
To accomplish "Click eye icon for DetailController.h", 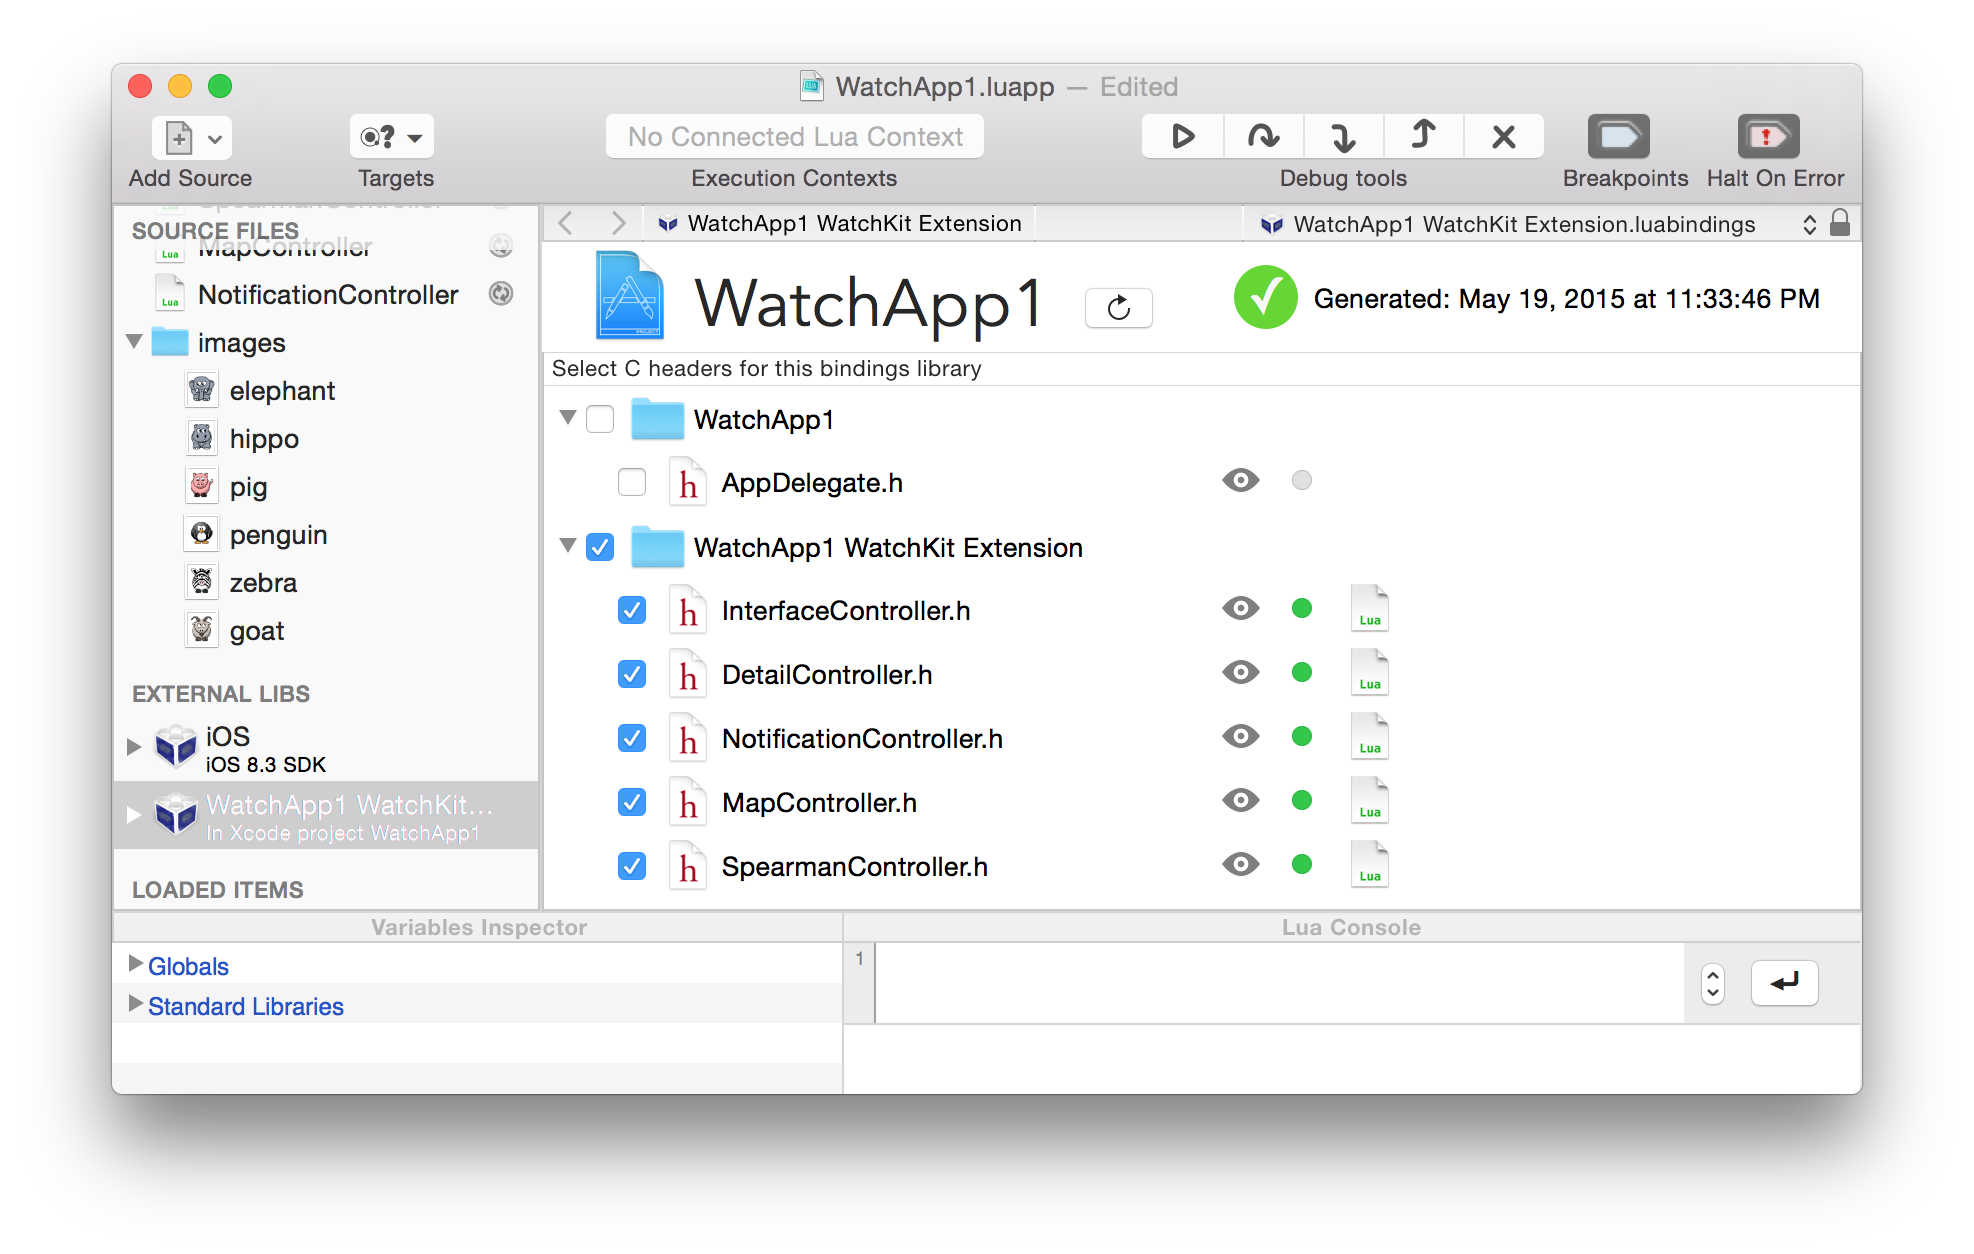I will pos(1241,672).
